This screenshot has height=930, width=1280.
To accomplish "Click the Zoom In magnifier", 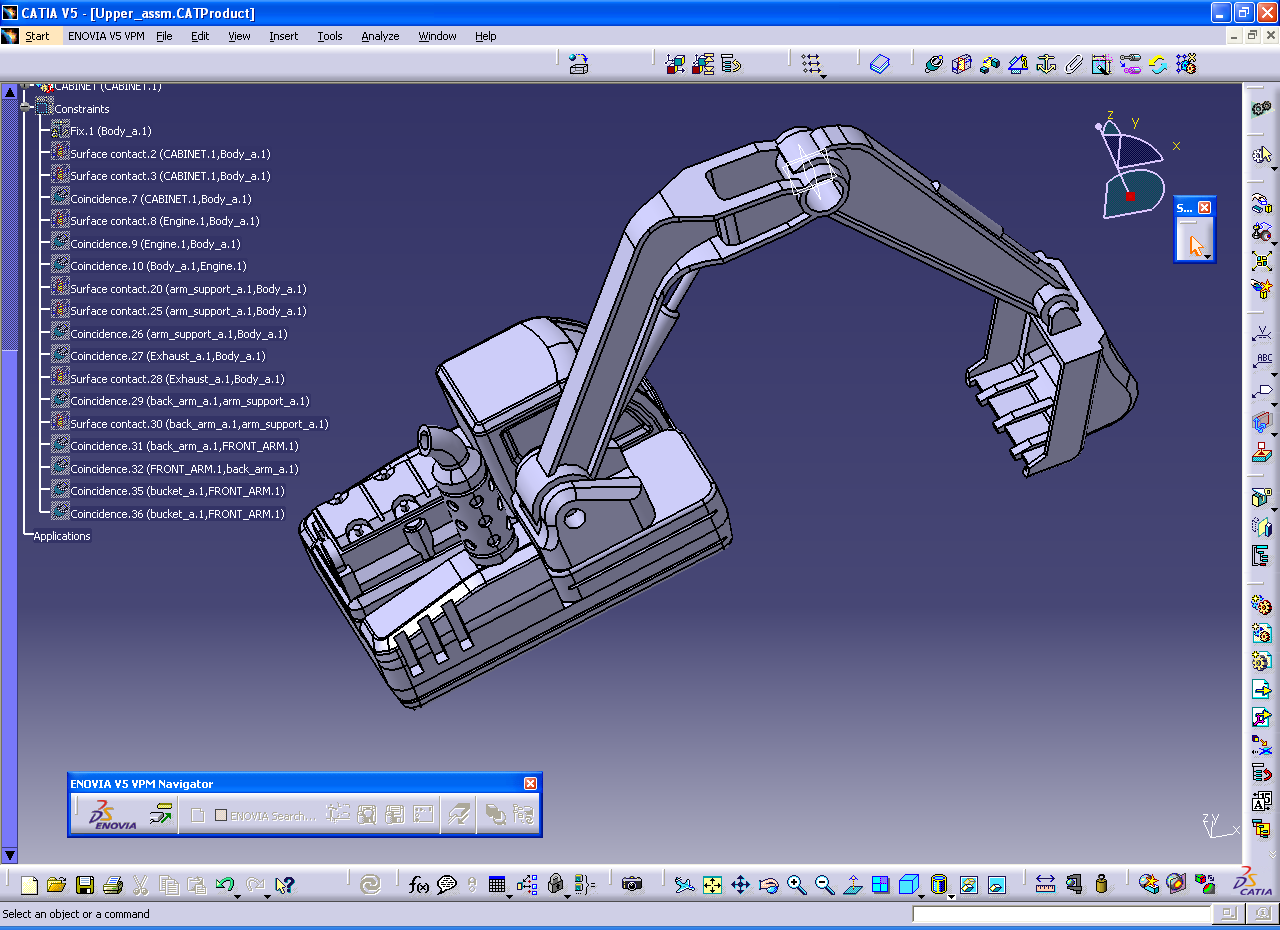I will pos(796,884).
